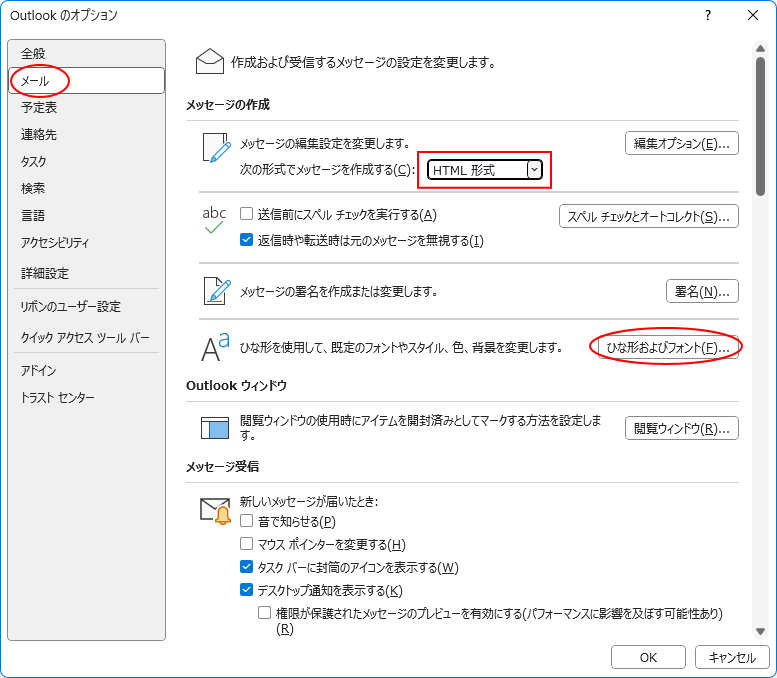
Task: Open アクセシビリティ options category
Action: click(87, 242)
